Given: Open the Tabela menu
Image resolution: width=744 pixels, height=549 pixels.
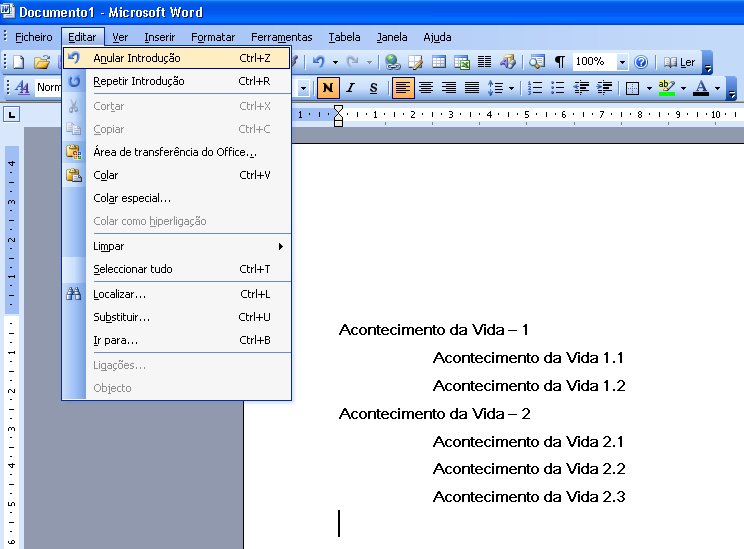Looking at the screenshot, I should pos(344,37).
